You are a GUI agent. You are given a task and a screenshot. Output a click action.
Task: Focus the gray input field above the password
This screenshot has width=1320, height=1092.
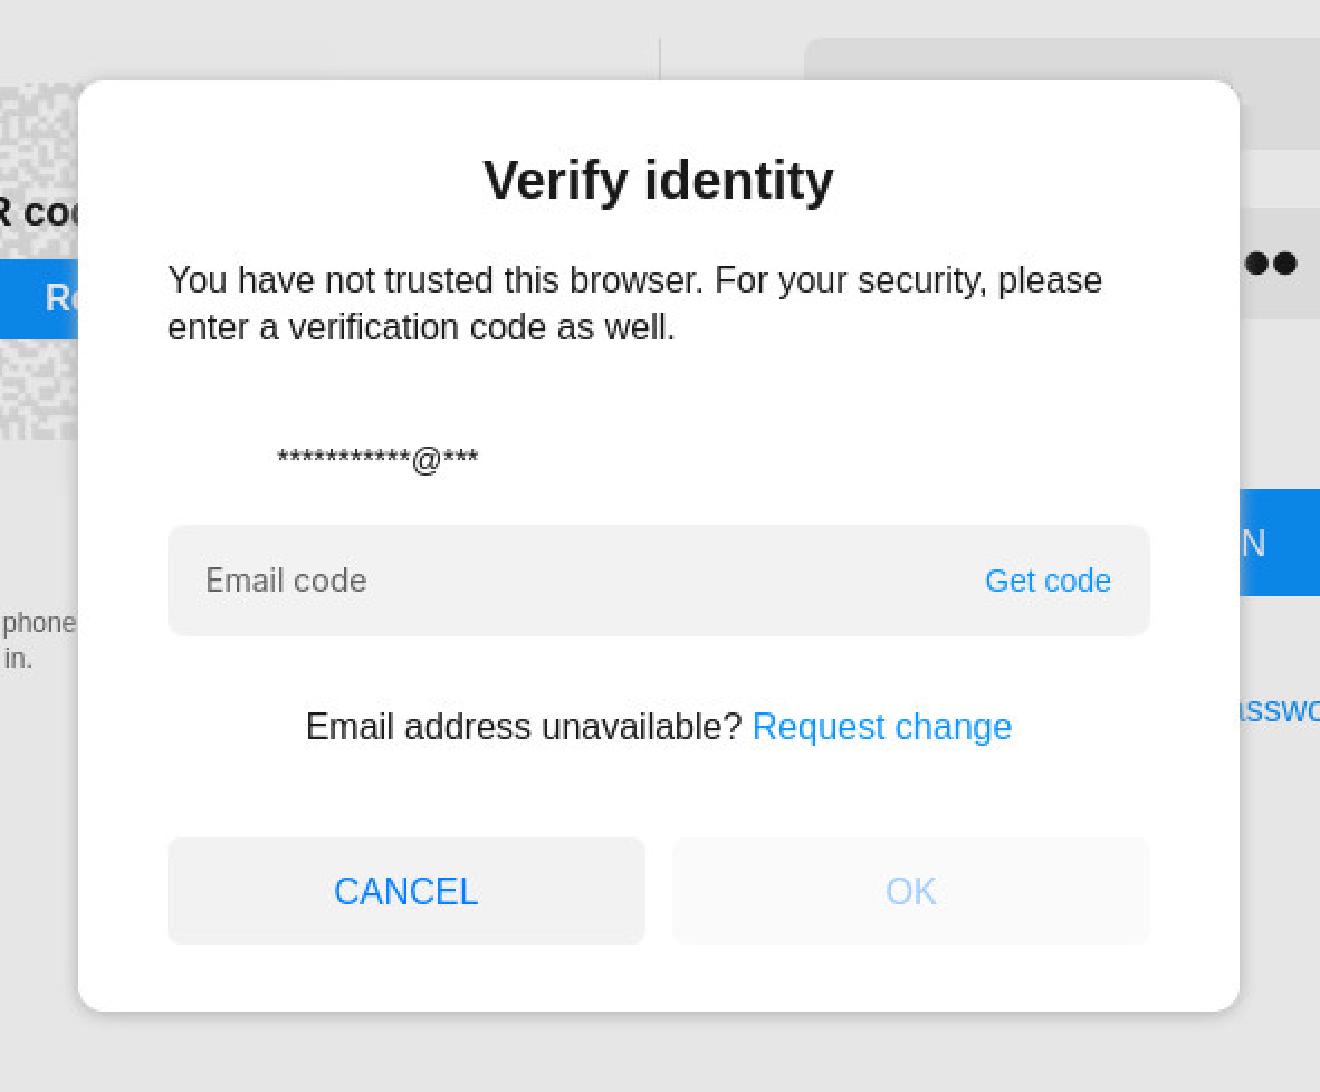[x=1060, y=58]
